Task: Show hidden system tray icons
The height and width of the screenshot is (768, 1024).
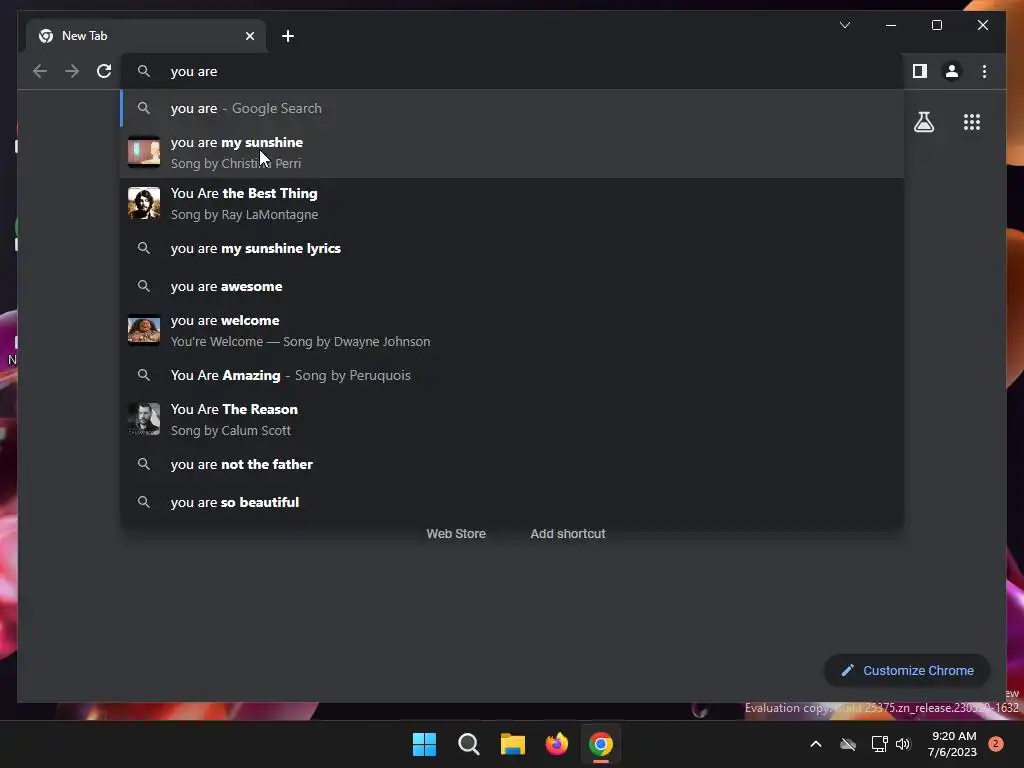Action: point(816,744)
